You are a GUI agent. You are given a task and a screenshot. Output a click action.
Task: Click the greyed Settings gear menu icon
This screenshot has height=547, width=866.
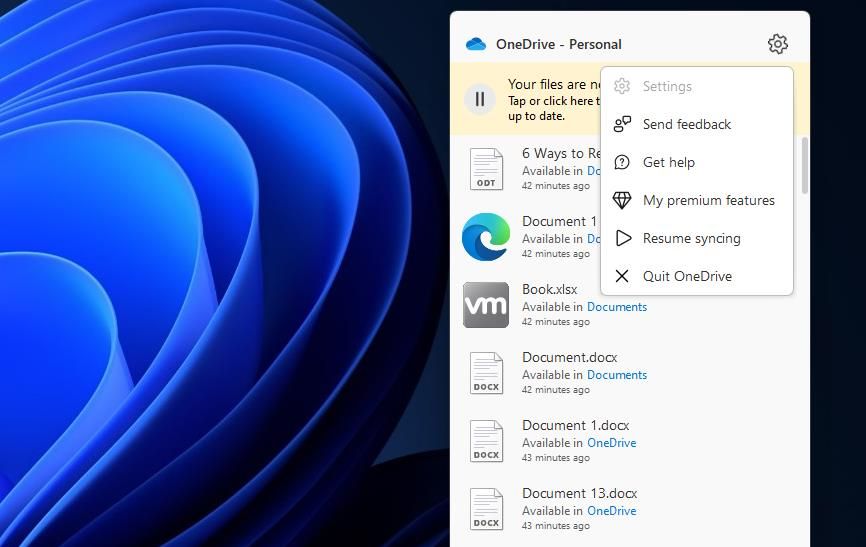622,86
